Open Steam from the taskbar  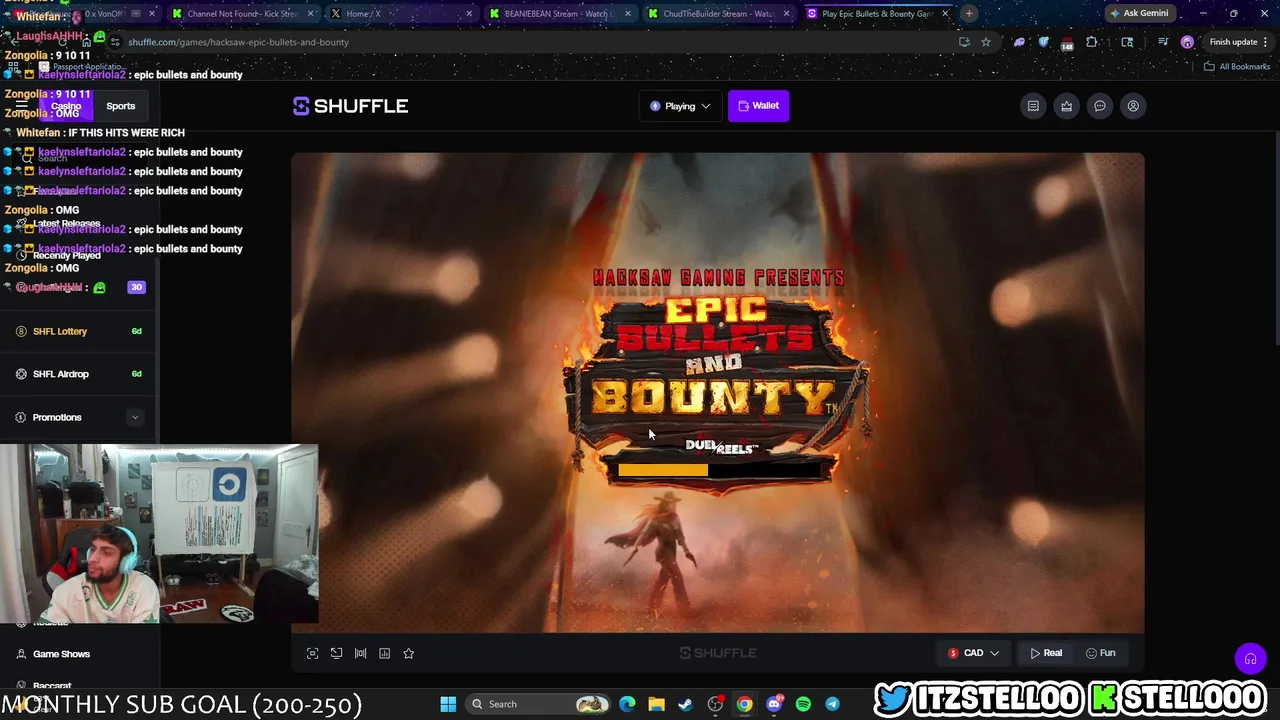685,704
